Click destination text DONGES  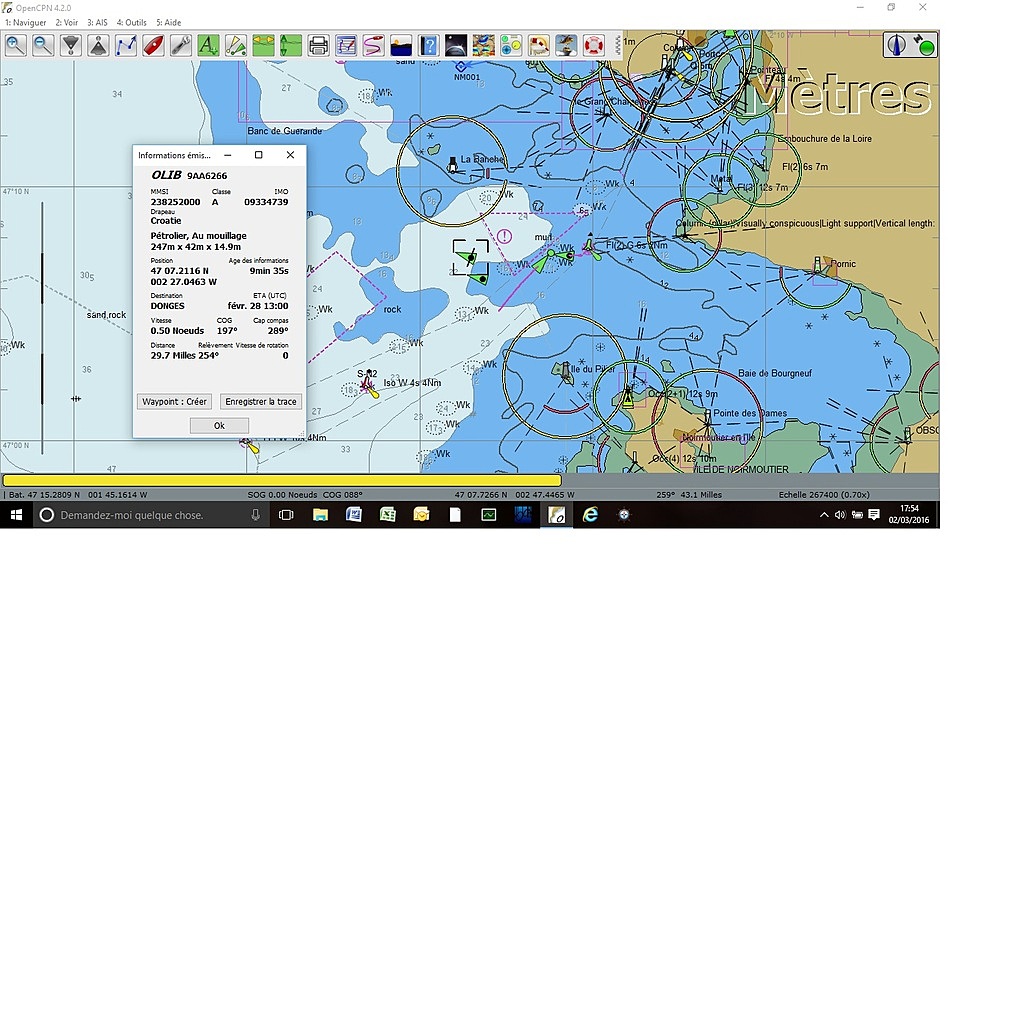coord(167,306)
